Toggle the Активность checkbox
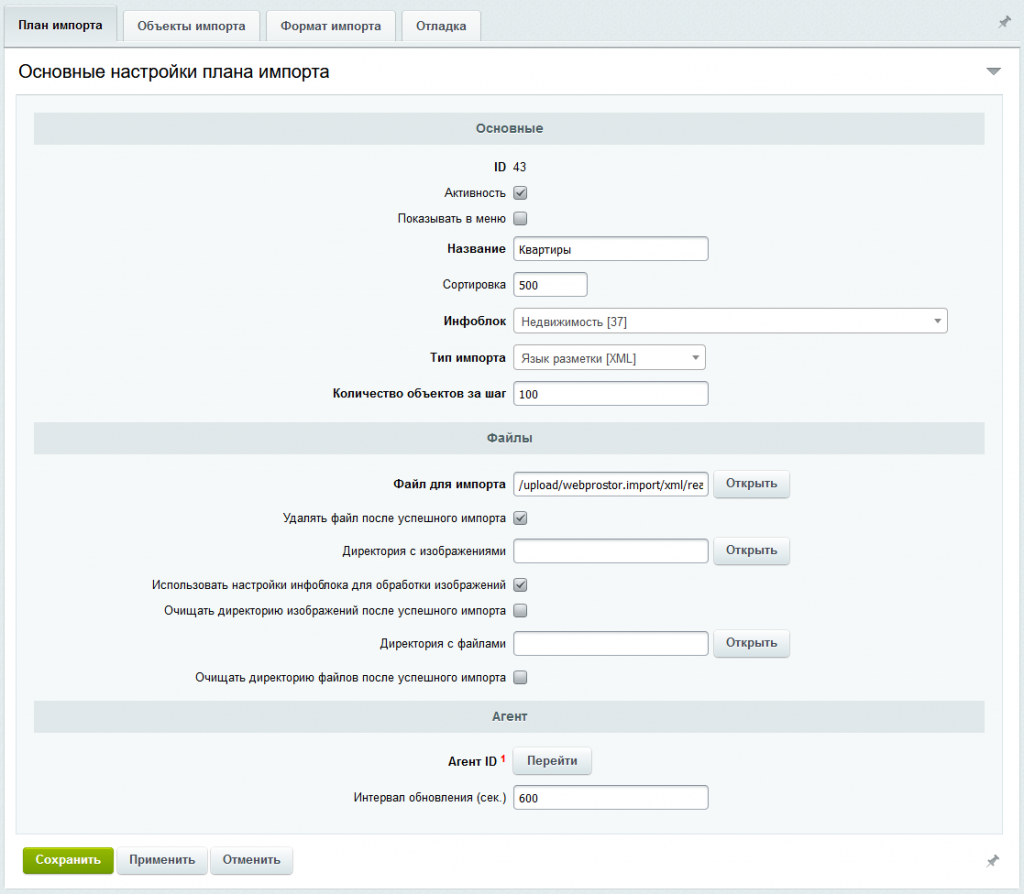Screen dimensions: 1024x894 (520, 193)
